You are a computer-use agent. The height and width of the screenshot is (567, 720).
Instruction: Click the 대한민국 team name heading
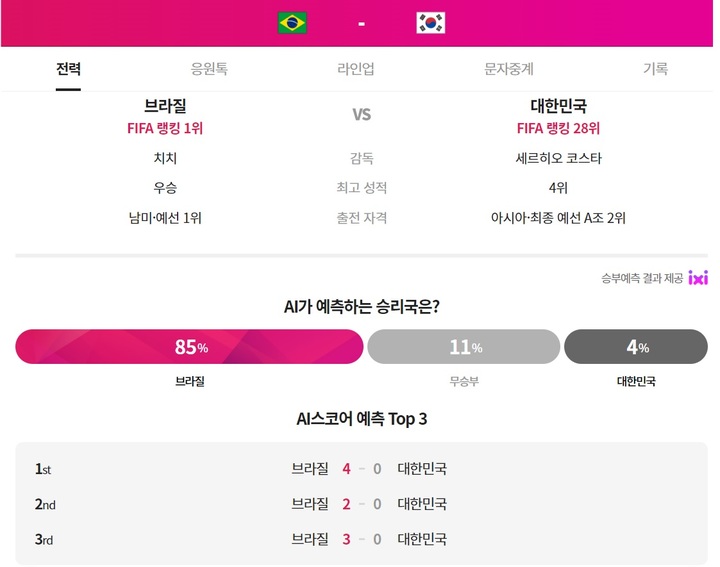click(x=558, y=106)
